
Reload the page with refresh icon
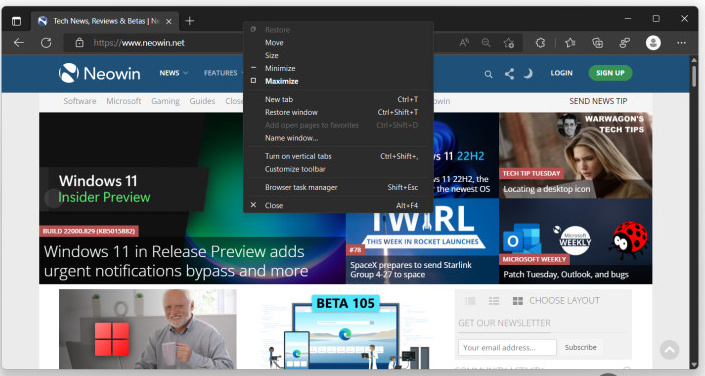46,43
